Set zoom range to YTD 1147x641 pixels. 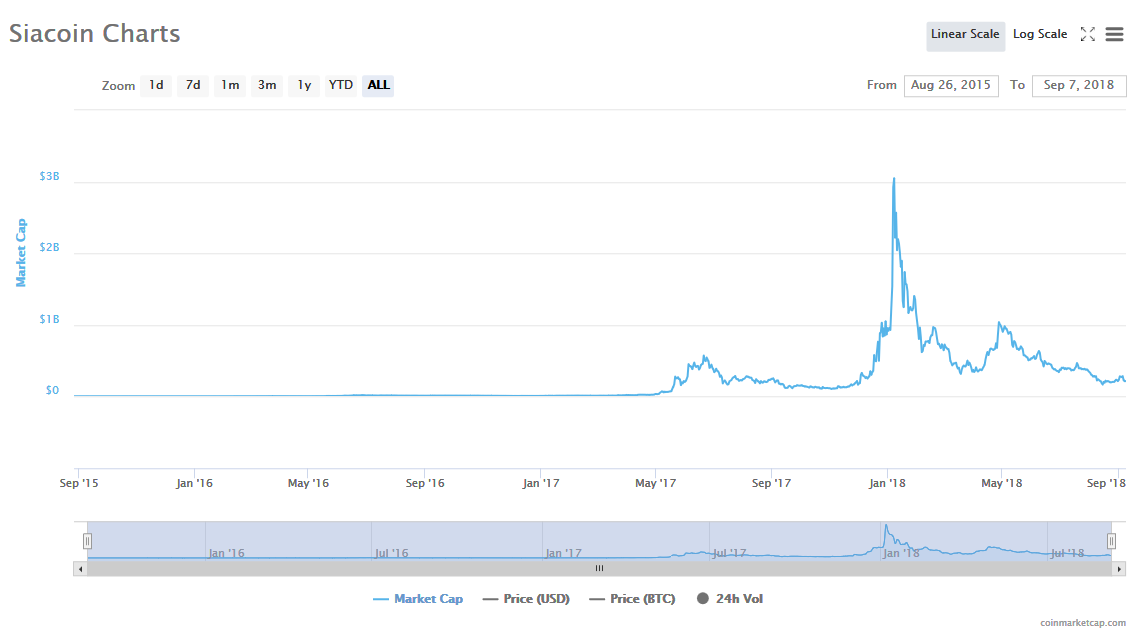click(x=341, y=85)
